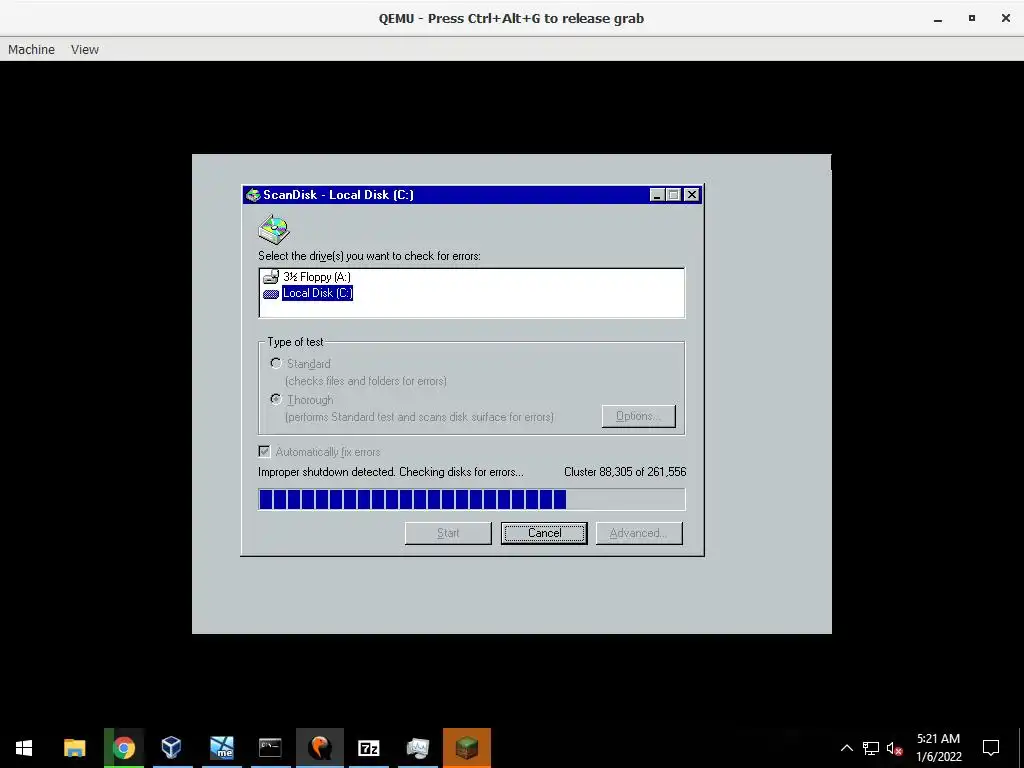Close the ScanDisk window
The width and height of the screenshot is (1024, 768).
[692, 195]
